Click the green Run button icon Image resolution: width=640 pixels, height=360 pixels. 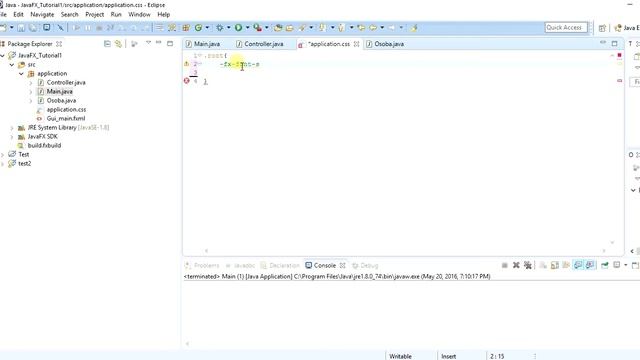[x=238, y=28]
